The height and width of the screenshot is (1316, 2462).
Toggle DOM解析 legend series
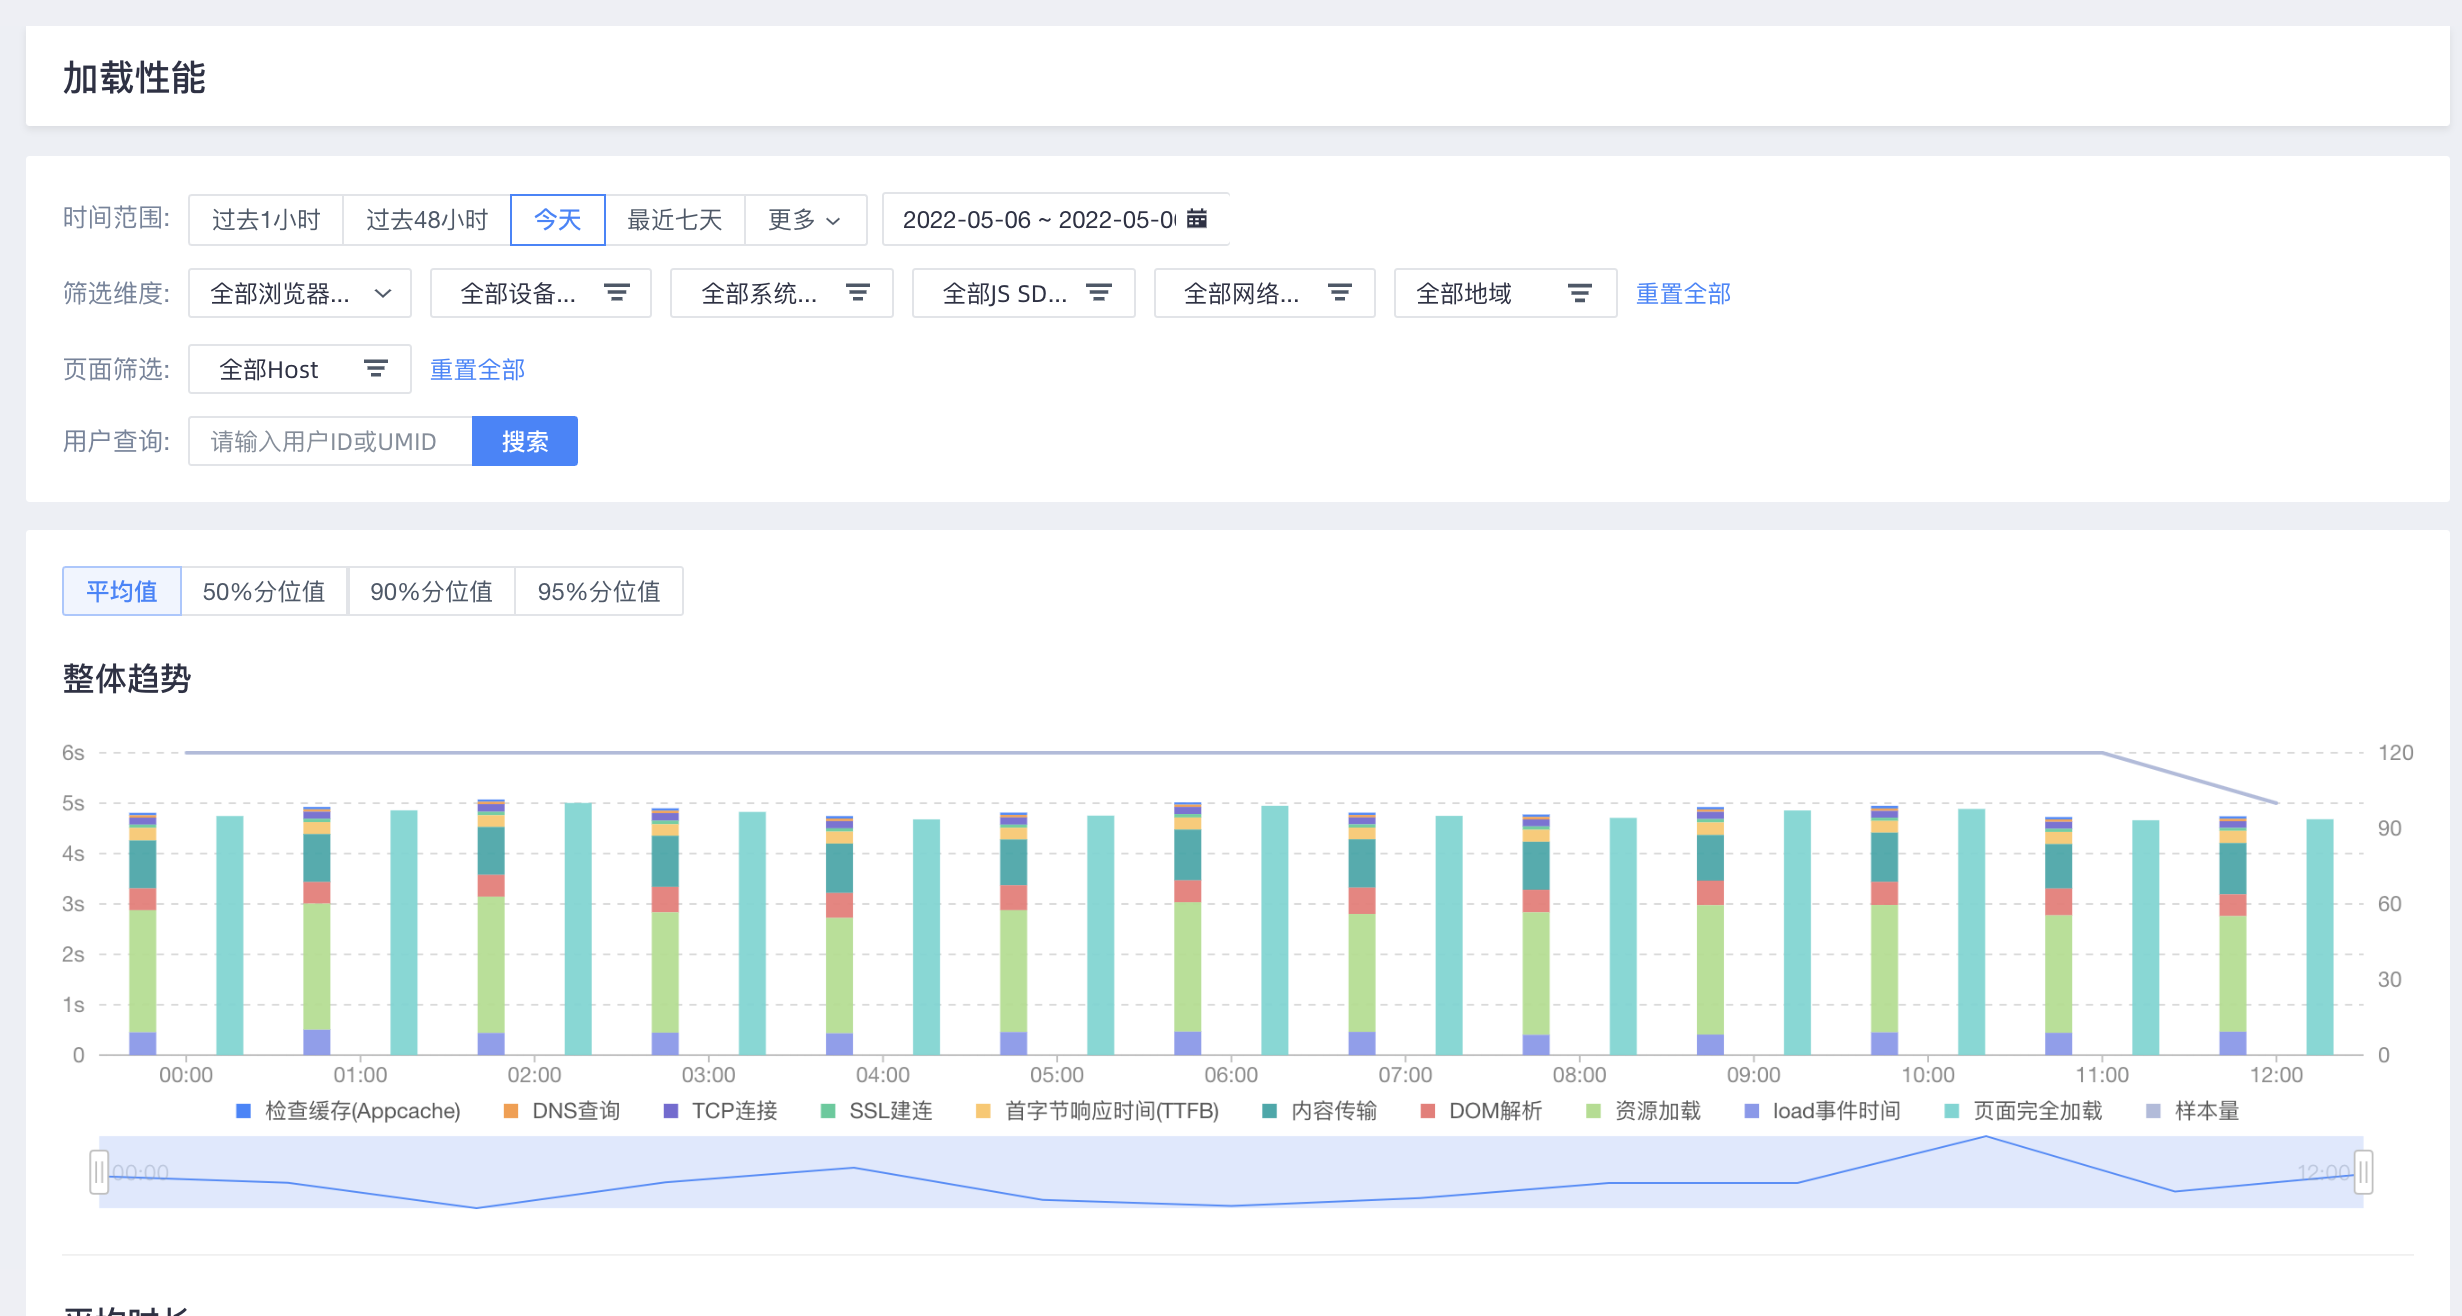[1482, 1111]
